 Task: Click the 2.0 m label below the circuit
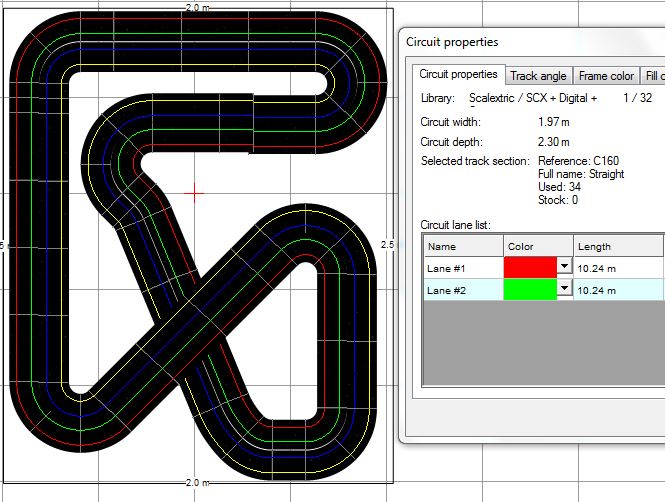pos(197,482)
